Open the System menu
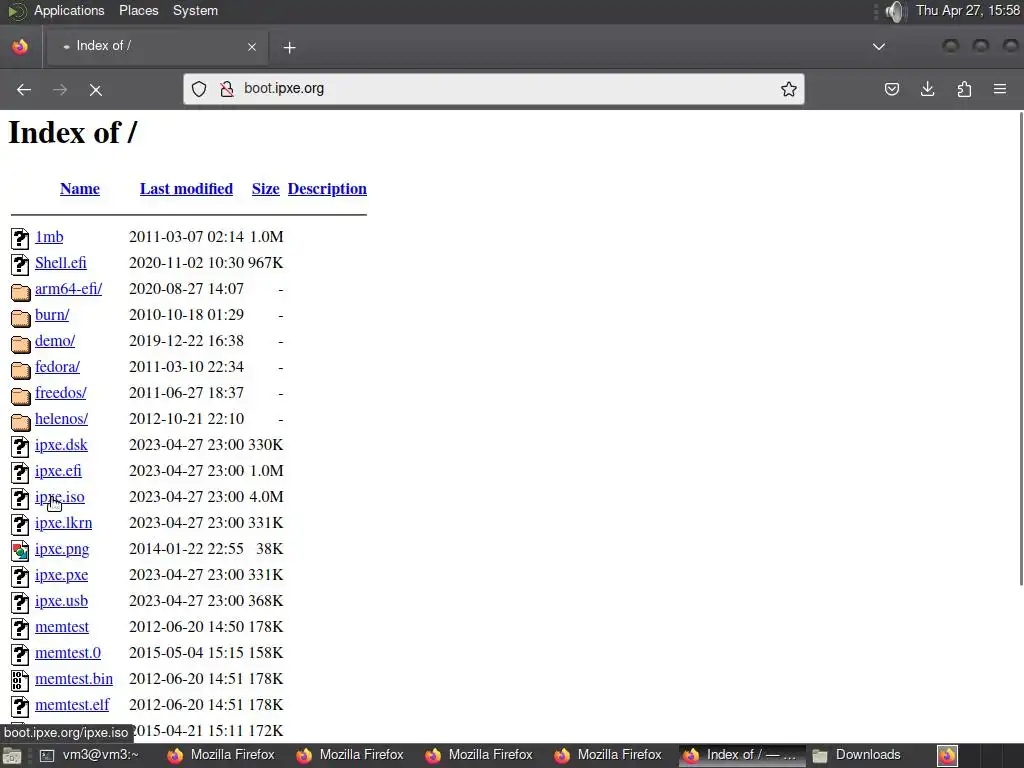 coord(195,10)
